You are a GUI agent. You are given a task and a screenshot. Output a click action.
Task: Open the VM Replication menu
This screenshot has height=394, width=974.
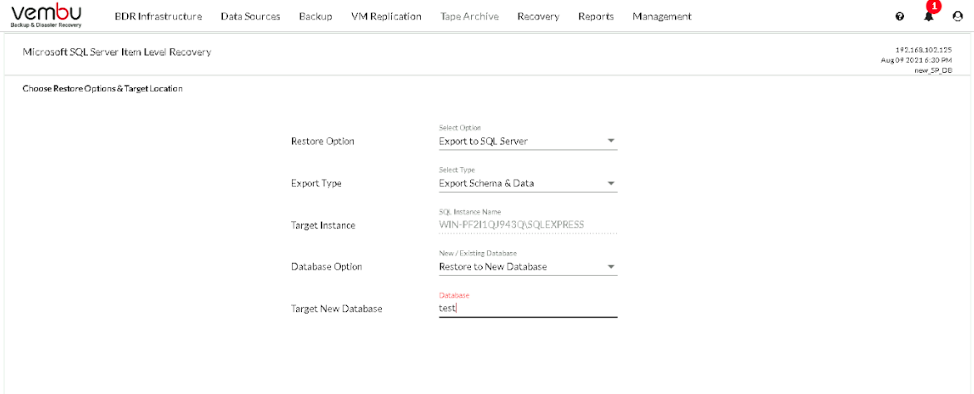386,17
